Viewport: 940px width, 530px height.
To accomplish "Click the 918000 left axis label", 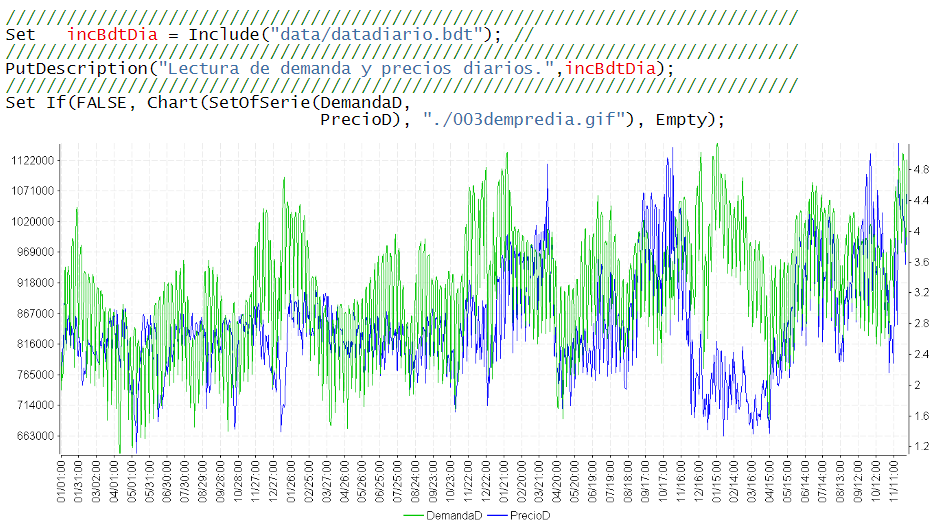I will (35, 283).
